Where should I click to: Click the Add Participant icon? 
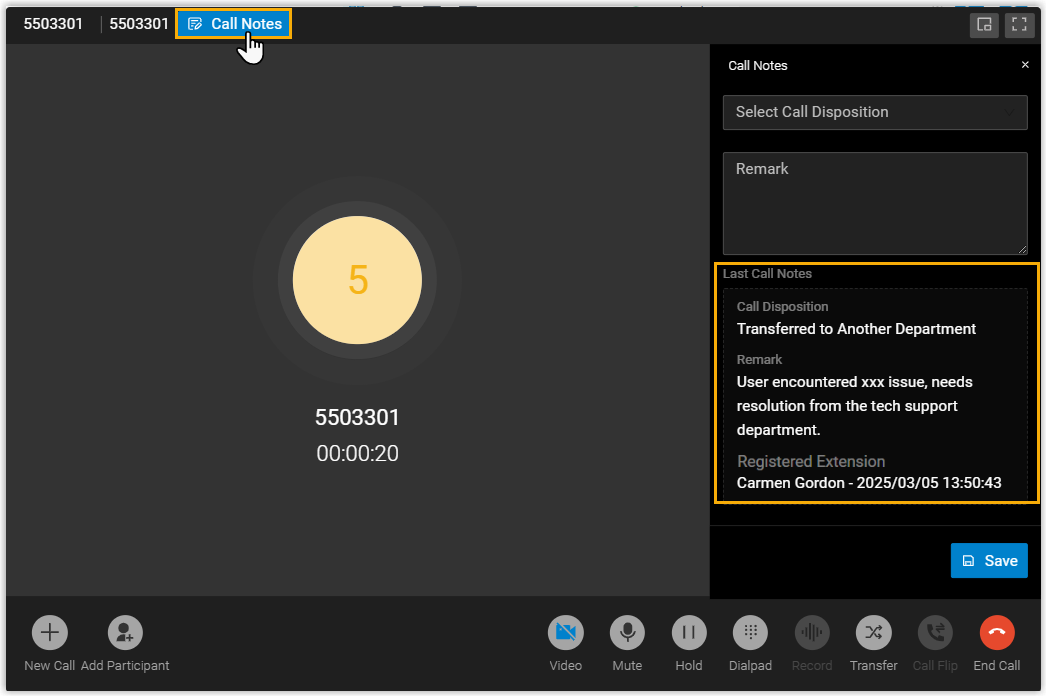coord(125,632)
